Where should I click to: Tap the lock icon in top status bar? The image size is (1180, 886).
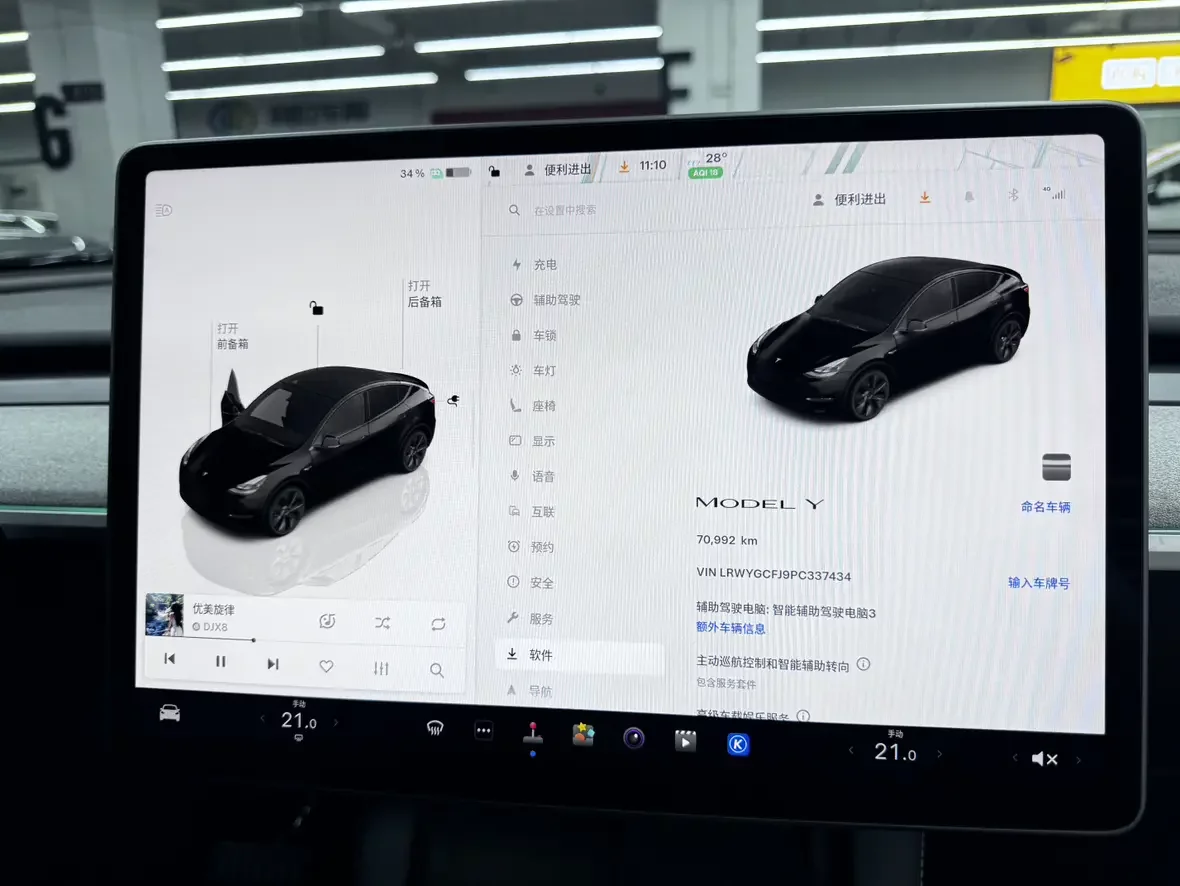coord(494,172)
